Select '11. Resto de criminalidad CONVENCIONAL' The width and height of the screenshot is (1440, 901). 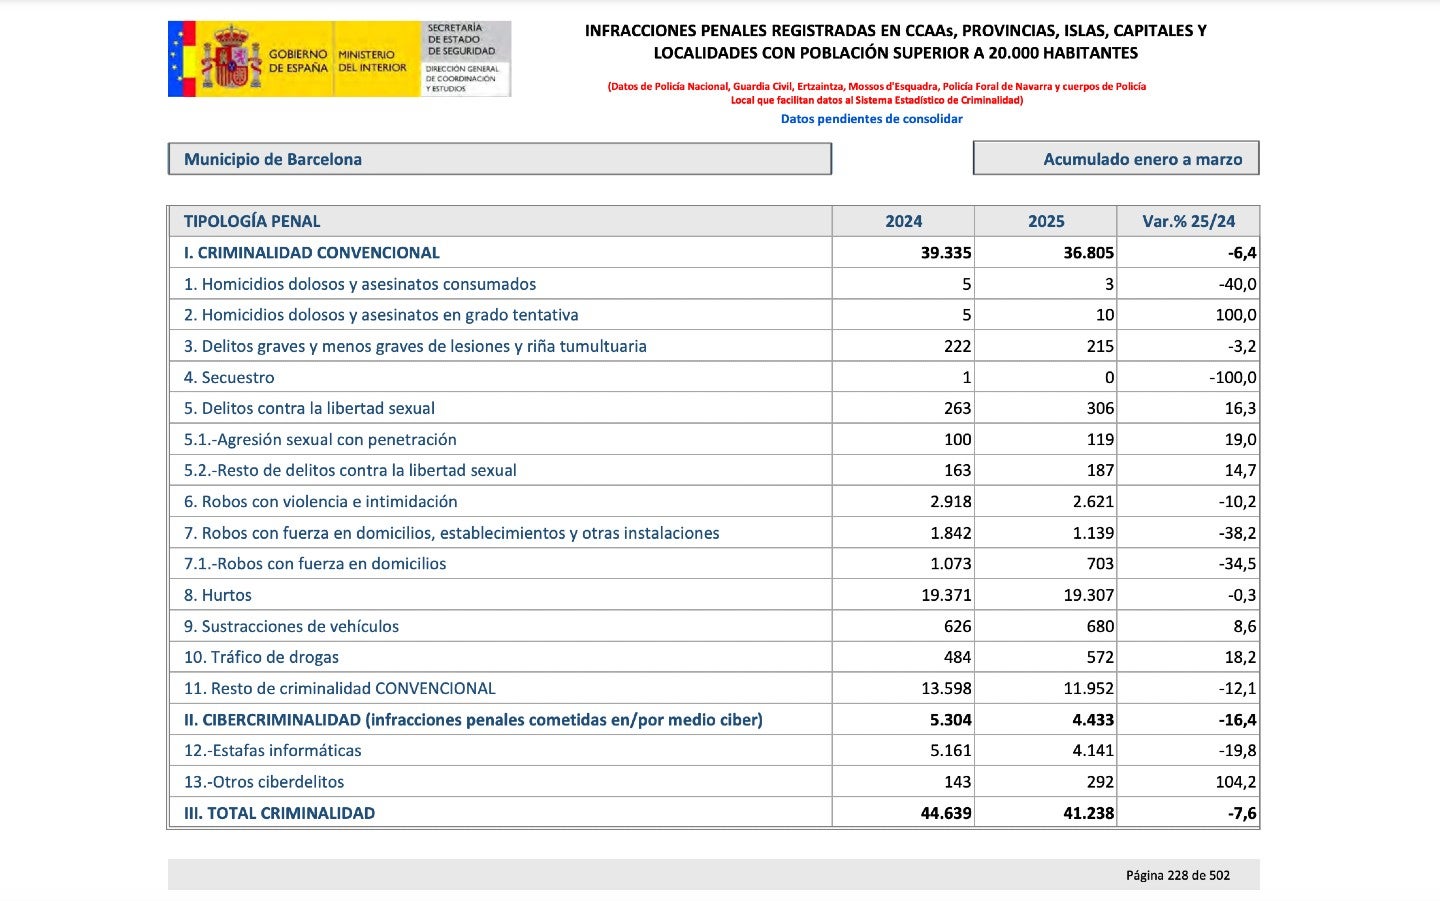[339, 688]
